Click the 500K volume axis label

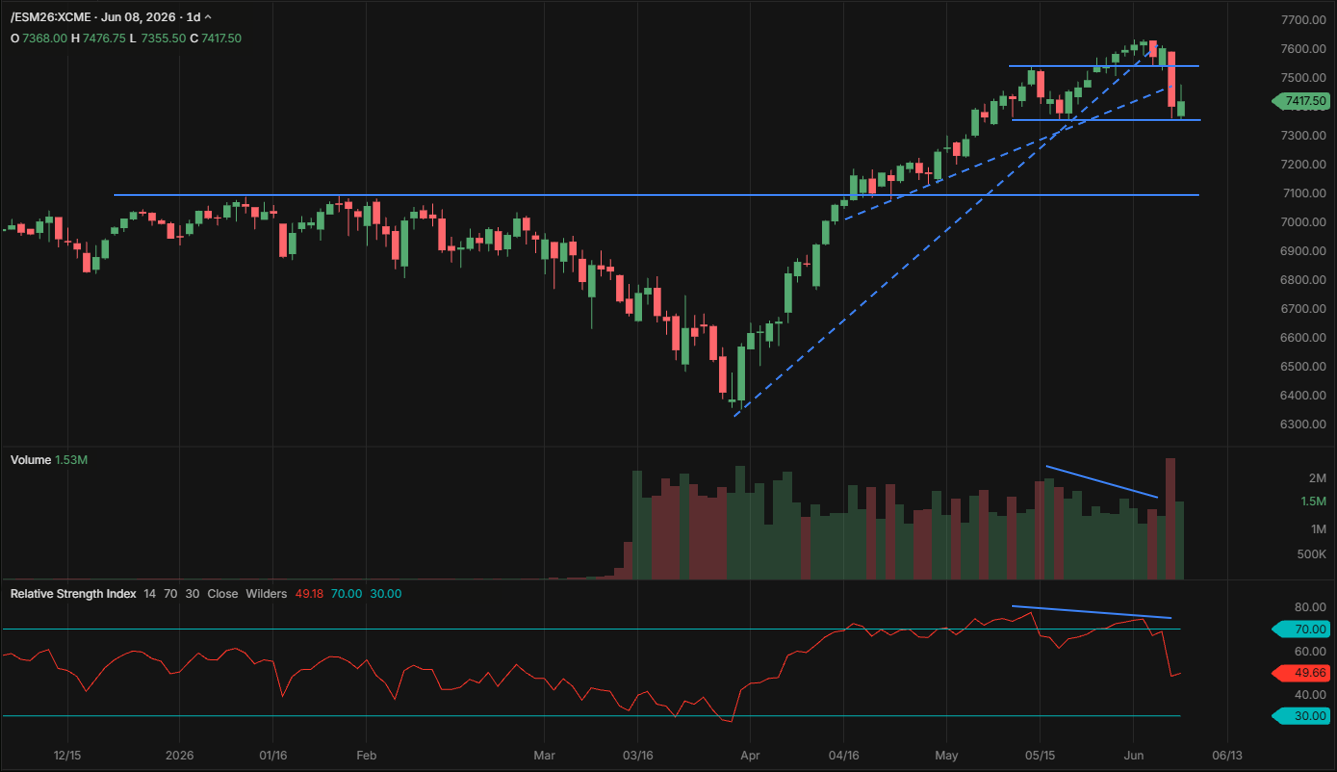click(x=1311, y=554)
